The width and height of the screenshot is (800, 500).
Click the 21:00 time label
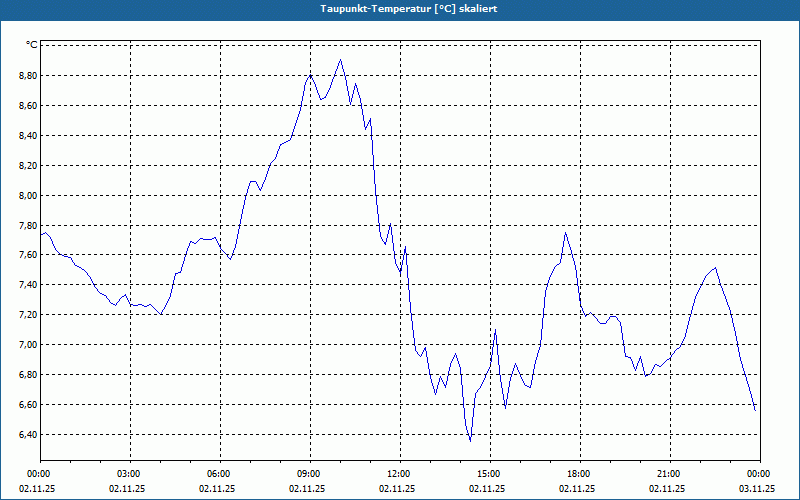[x=670, y=474]
